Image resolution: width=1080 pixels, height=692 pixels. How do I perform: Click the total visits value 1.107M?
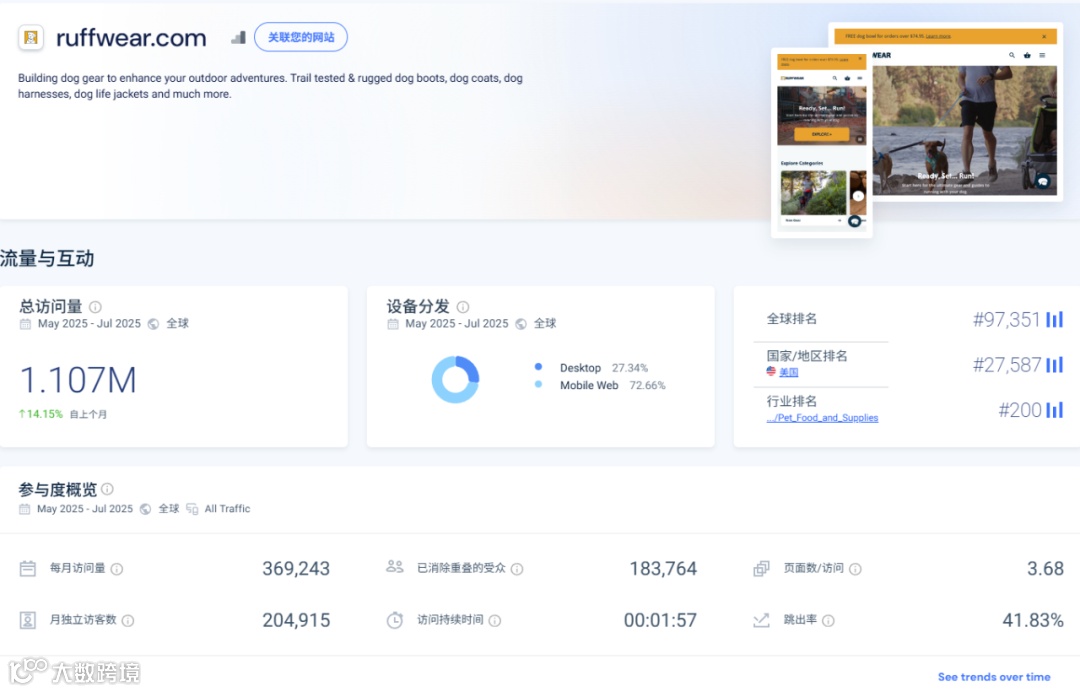78,380
